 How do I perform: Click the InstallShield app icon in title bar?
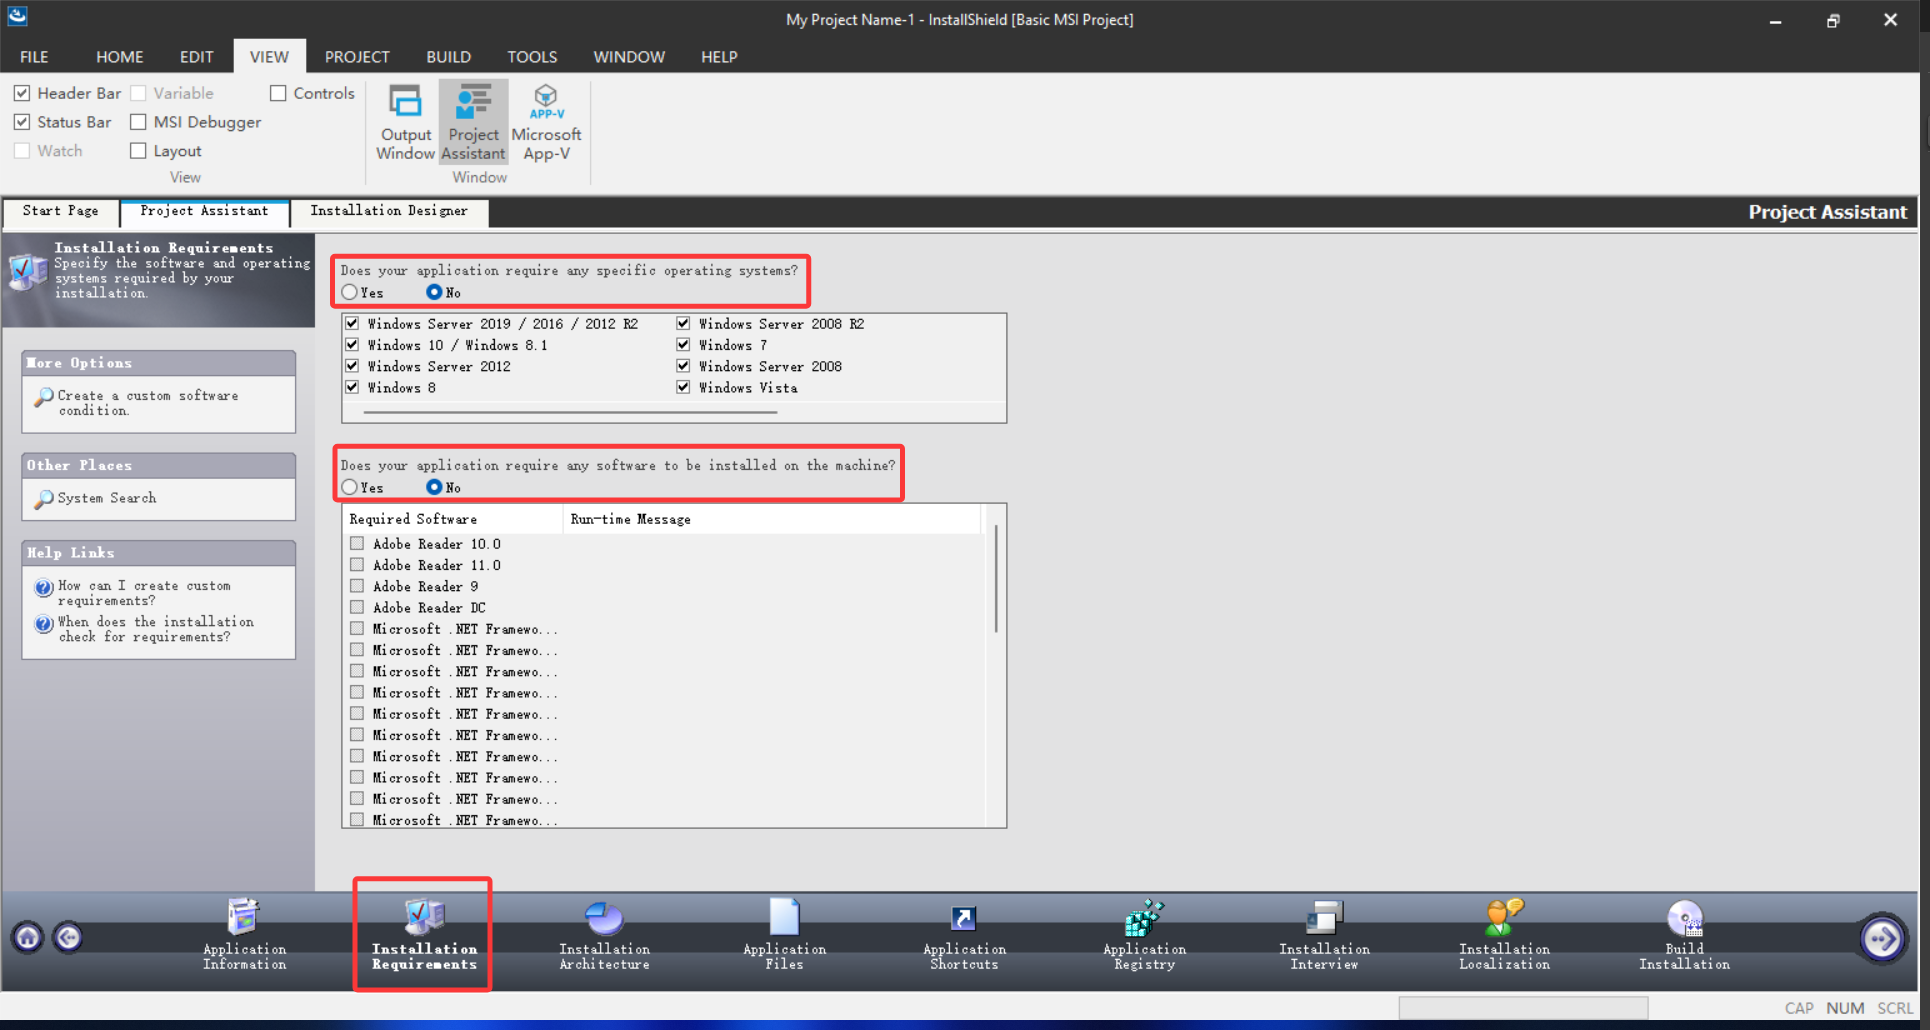[x=18, y=17]
